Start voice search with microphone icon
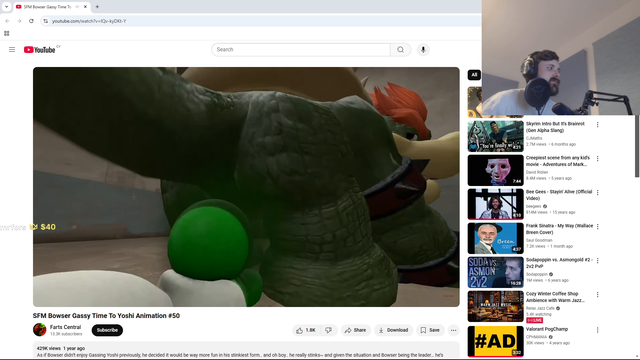The width and height of the screenshot is (640, 360). 423,49
